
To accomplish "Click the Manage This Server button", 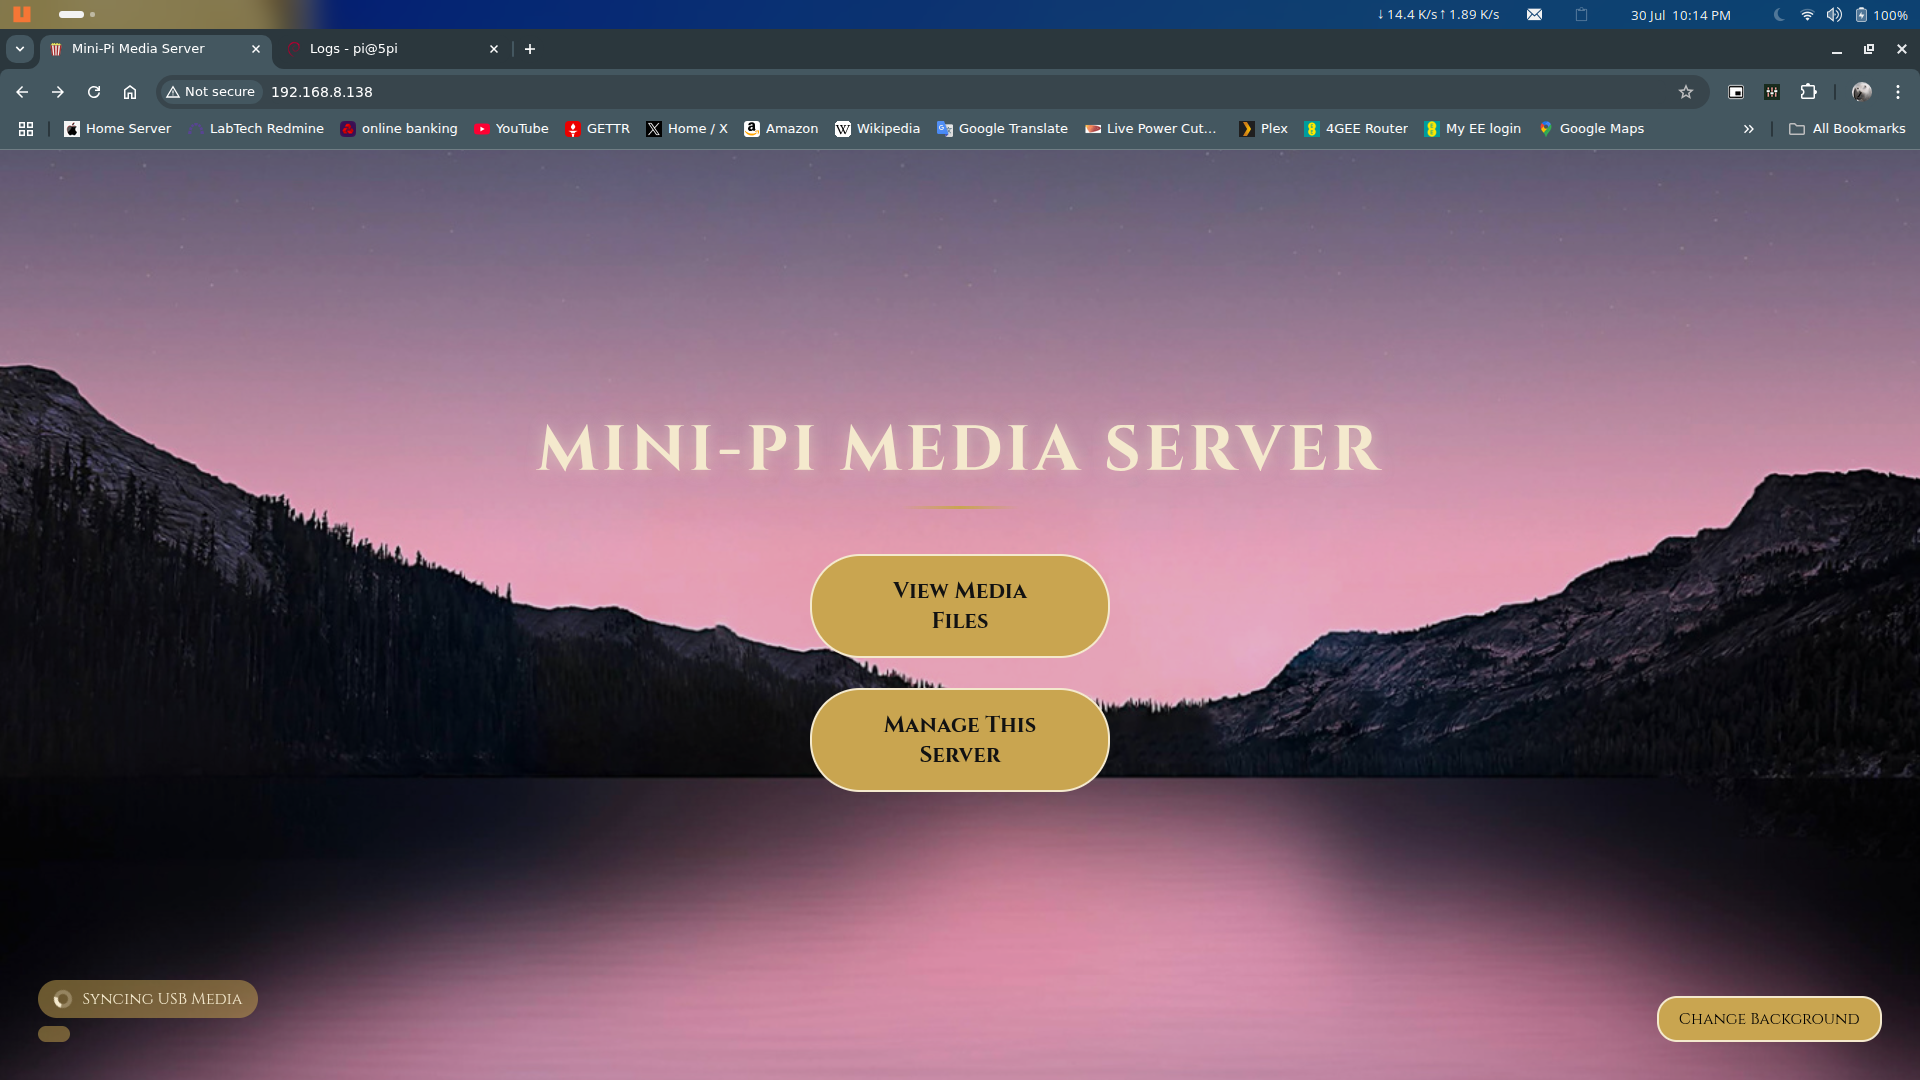I will [959, 739].
